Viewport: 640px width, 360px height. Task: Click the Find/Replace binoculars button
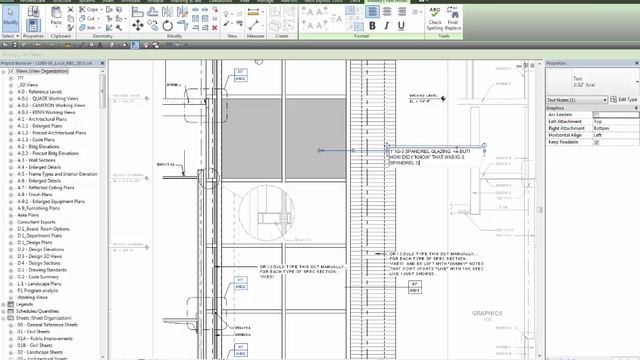[453, 18]
